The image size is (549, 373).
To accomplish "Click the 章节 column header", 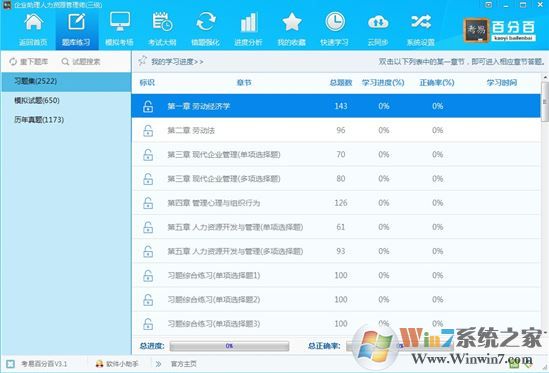I will (244, 83).
